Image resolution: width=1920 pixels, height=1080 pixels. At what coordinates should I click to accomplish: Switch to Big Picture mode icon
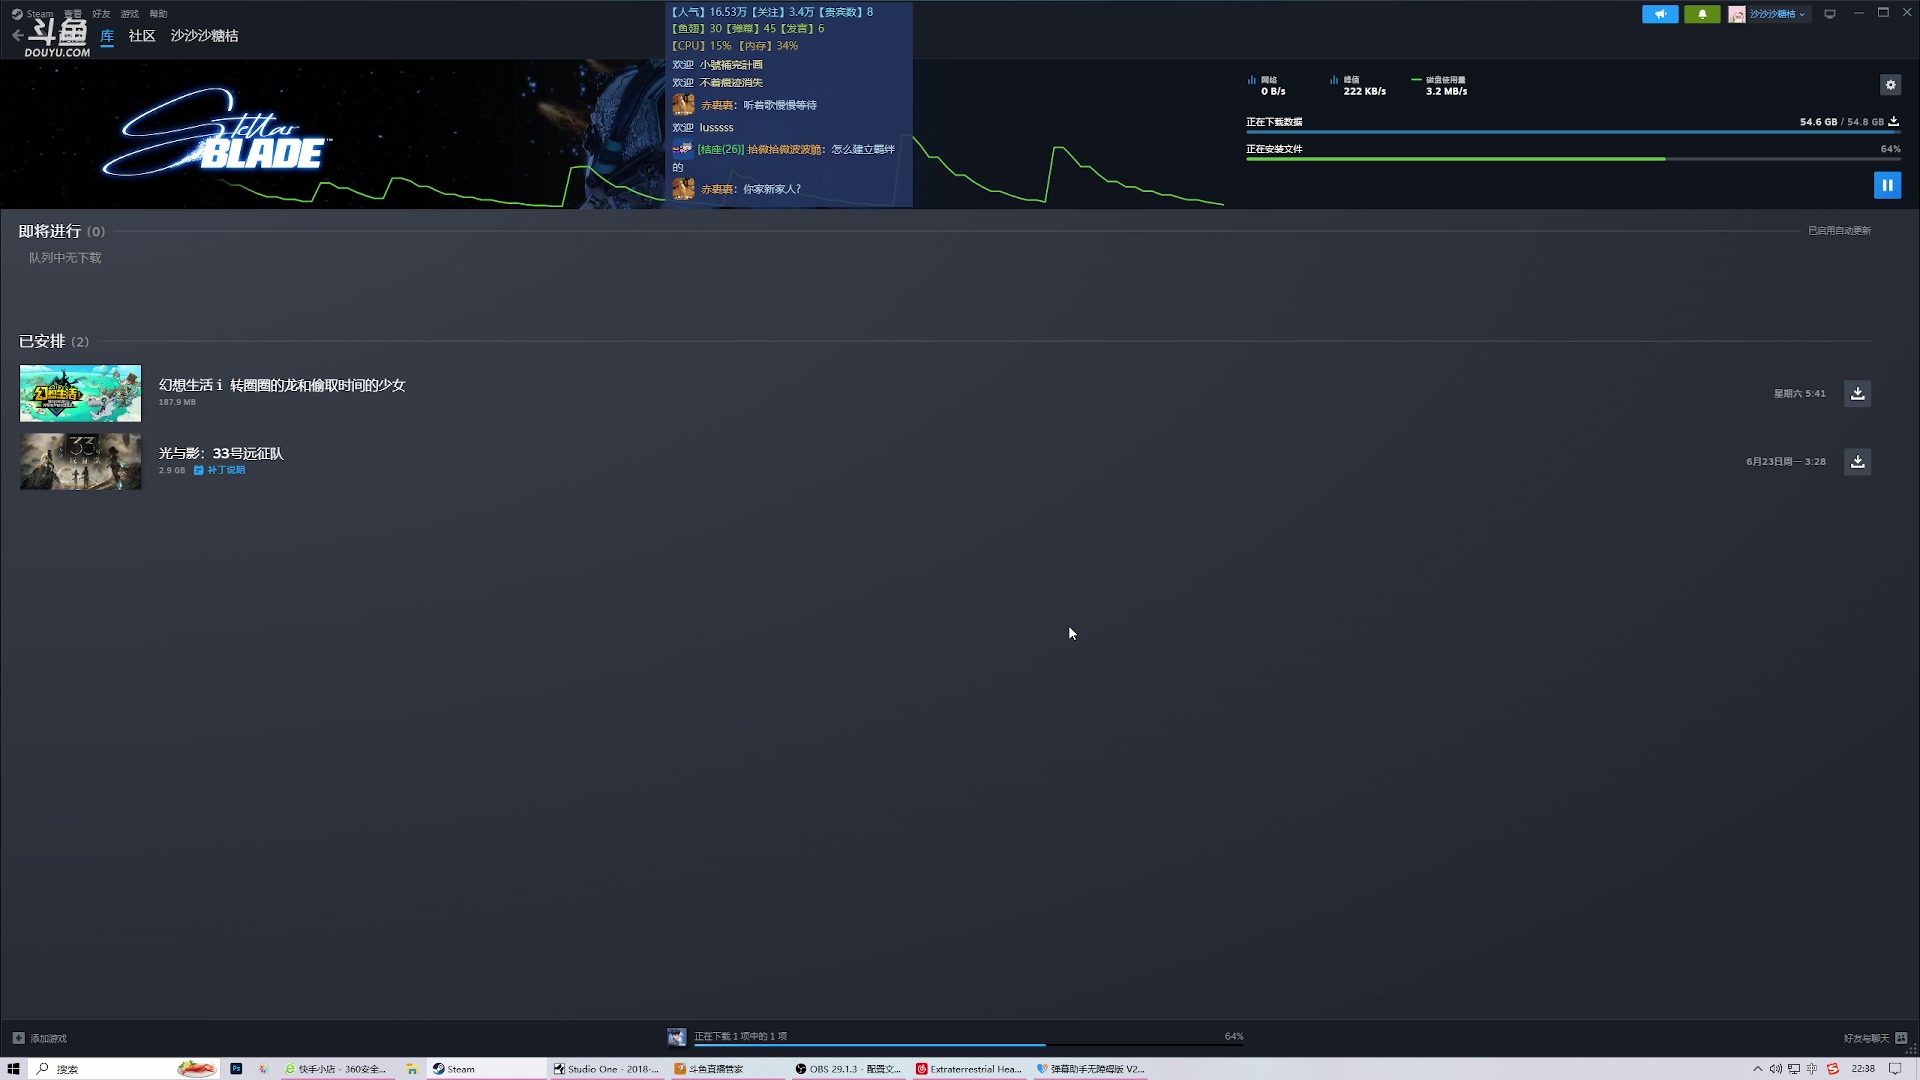pyautogui.click(x=1830, y=14)
